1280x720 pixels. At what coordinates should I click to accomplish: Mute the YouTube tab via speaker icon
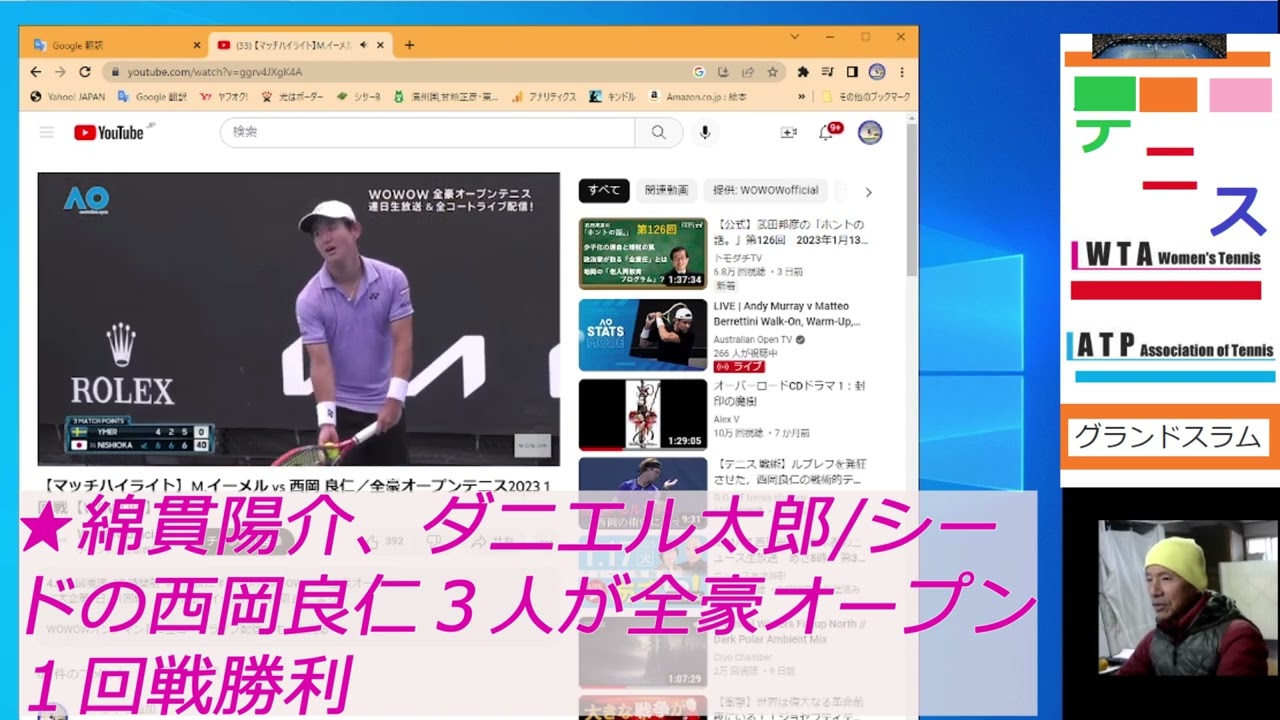pyautogui.click(x=364, y=45)
